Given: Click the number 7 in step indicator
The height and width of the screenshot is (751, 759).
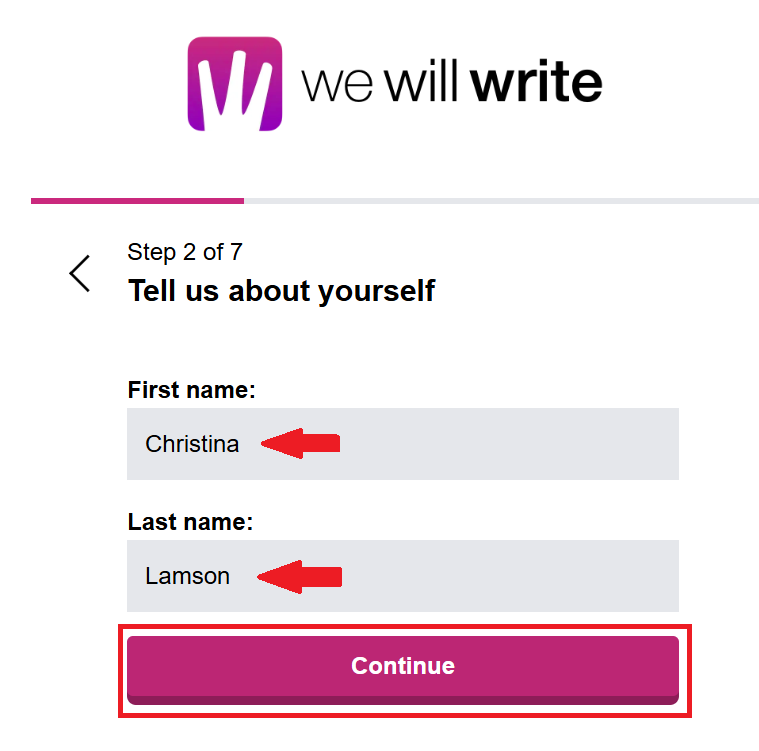Looking at the screenshot, I should point(236,252).
